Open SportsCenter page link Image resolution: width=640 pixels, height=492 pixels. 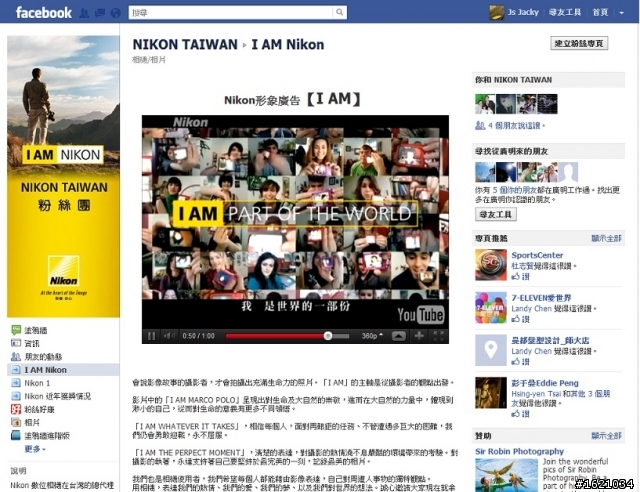(x=537, y=255)
